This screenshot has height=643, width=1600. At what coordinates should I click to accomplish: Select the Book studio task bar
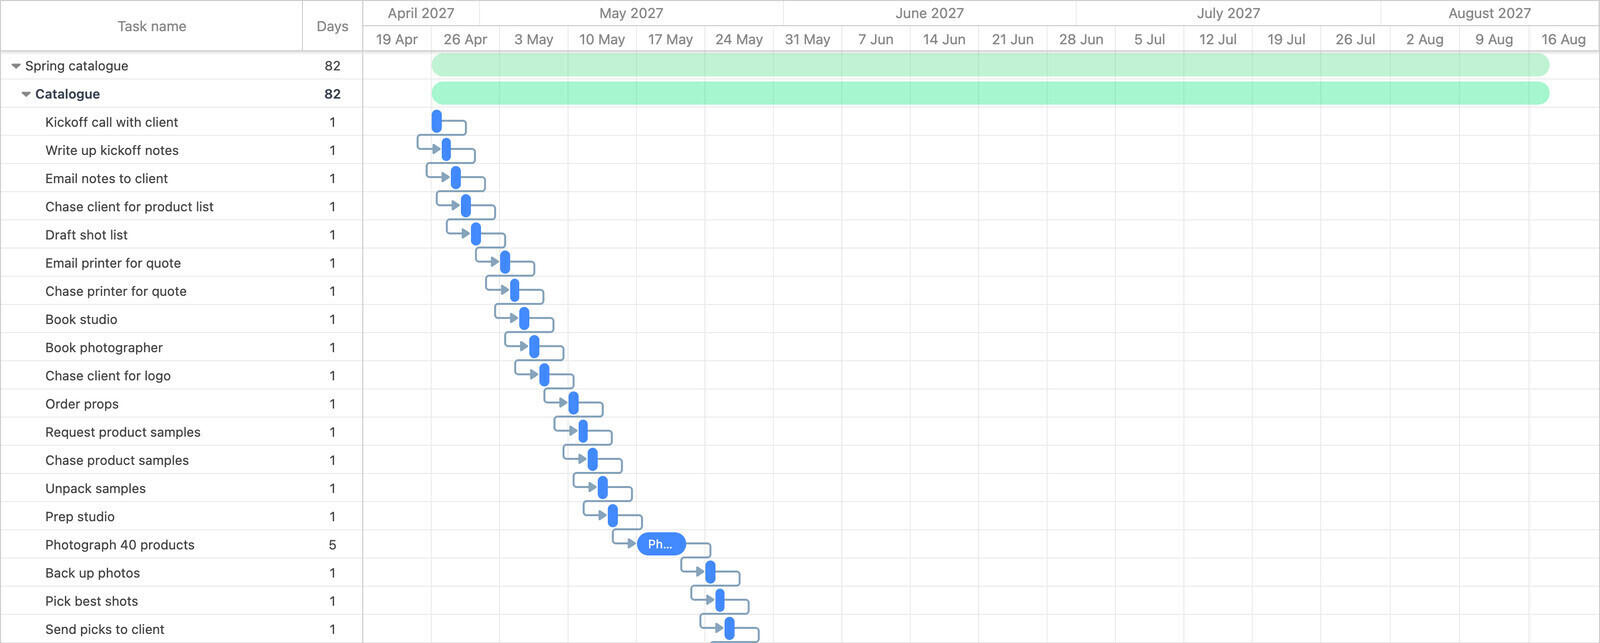pos(524,319)
